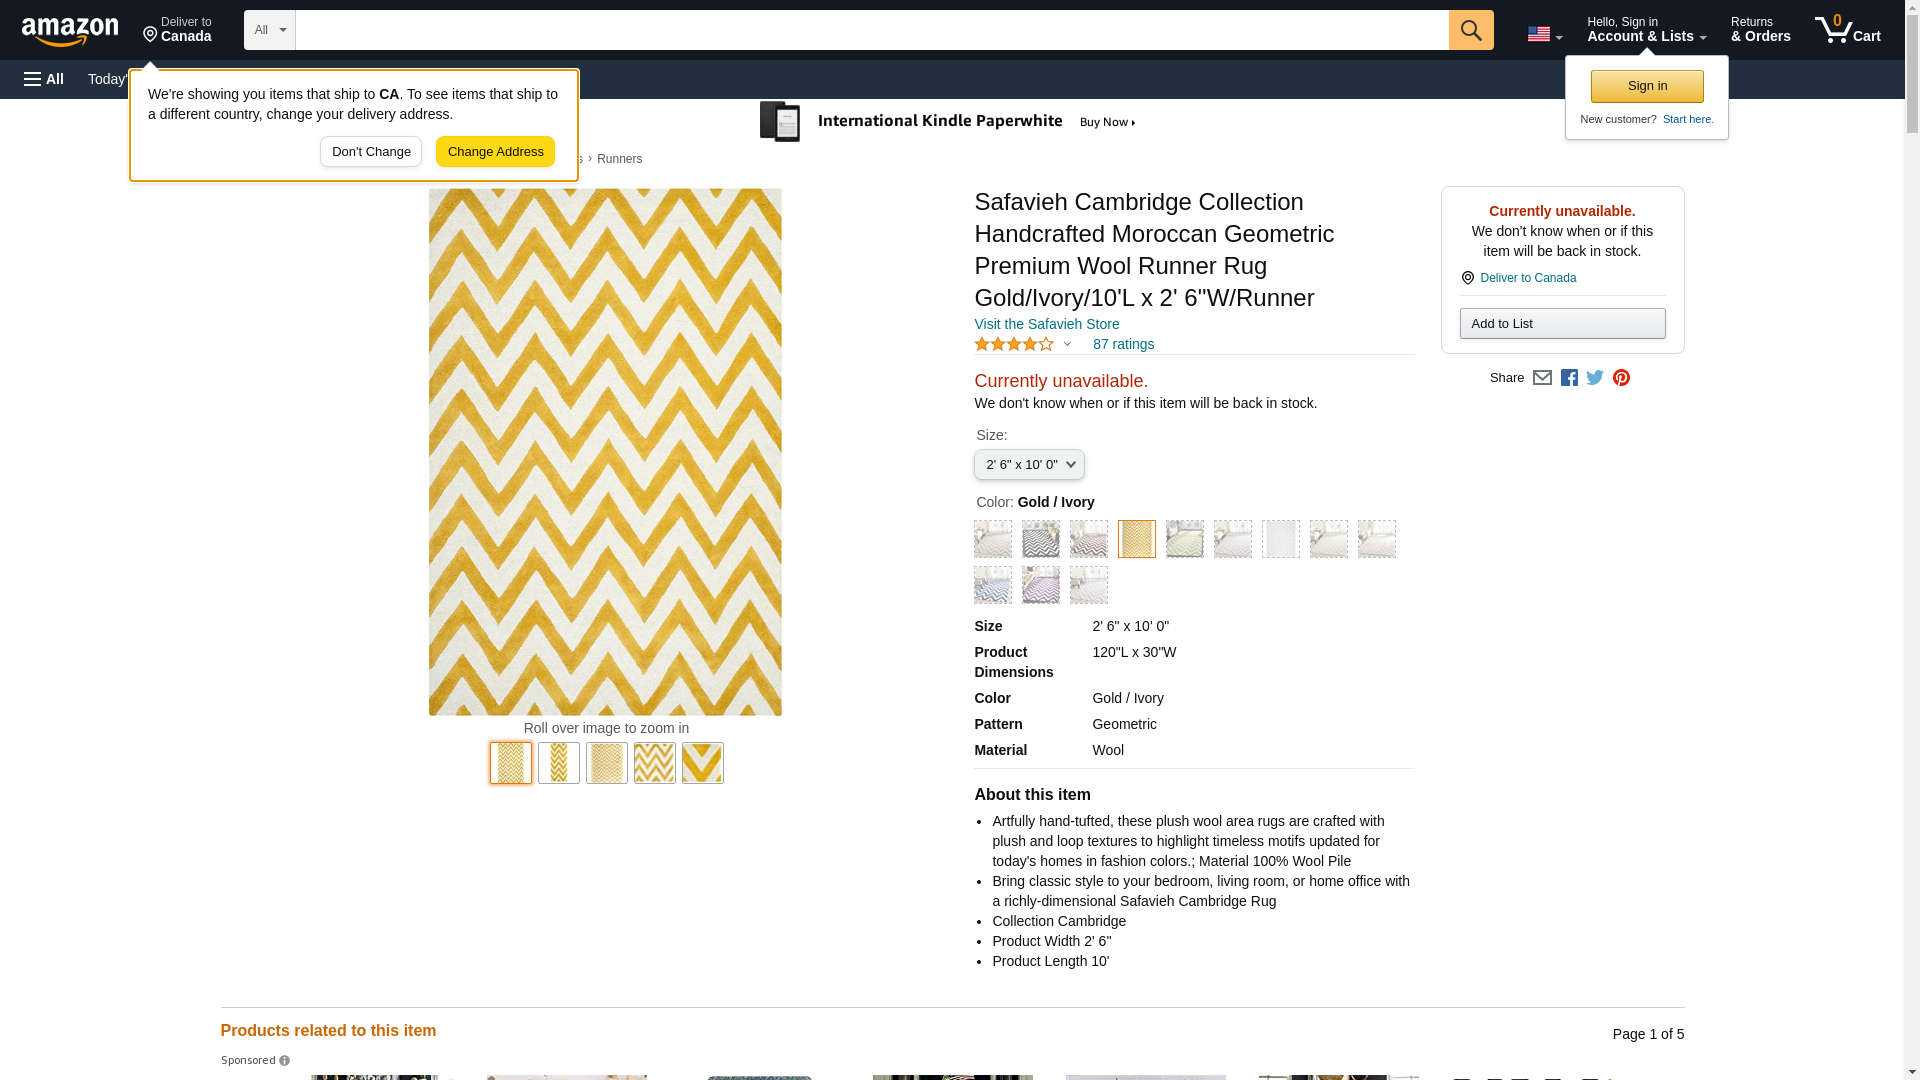Viewport: 1920px width, 1080px height.
Task: Expand the search category All dropdown
Action: [269, 30]
